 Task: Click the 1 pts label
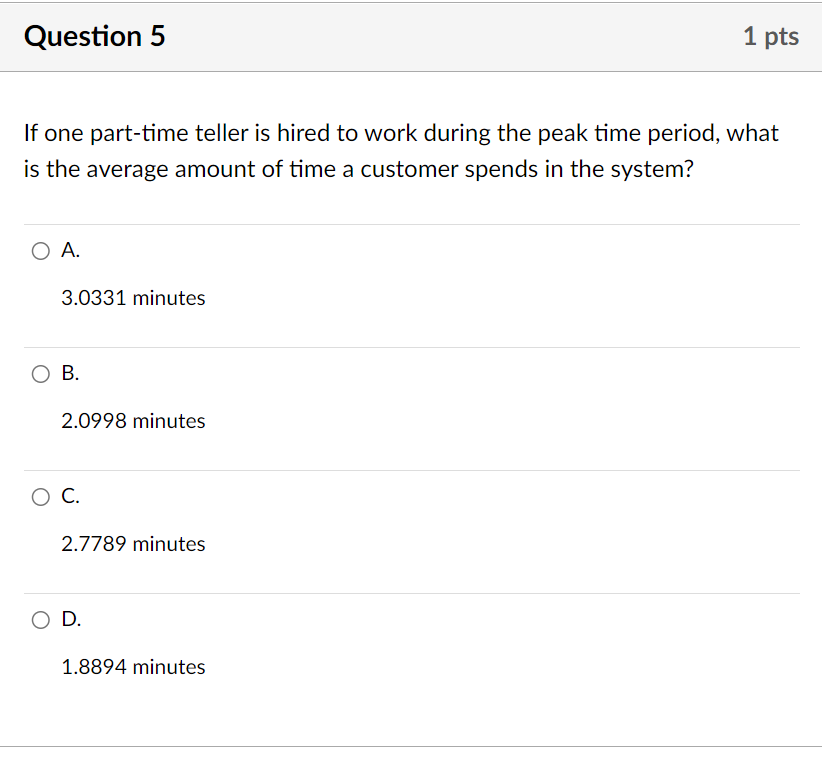pos(771,36)
